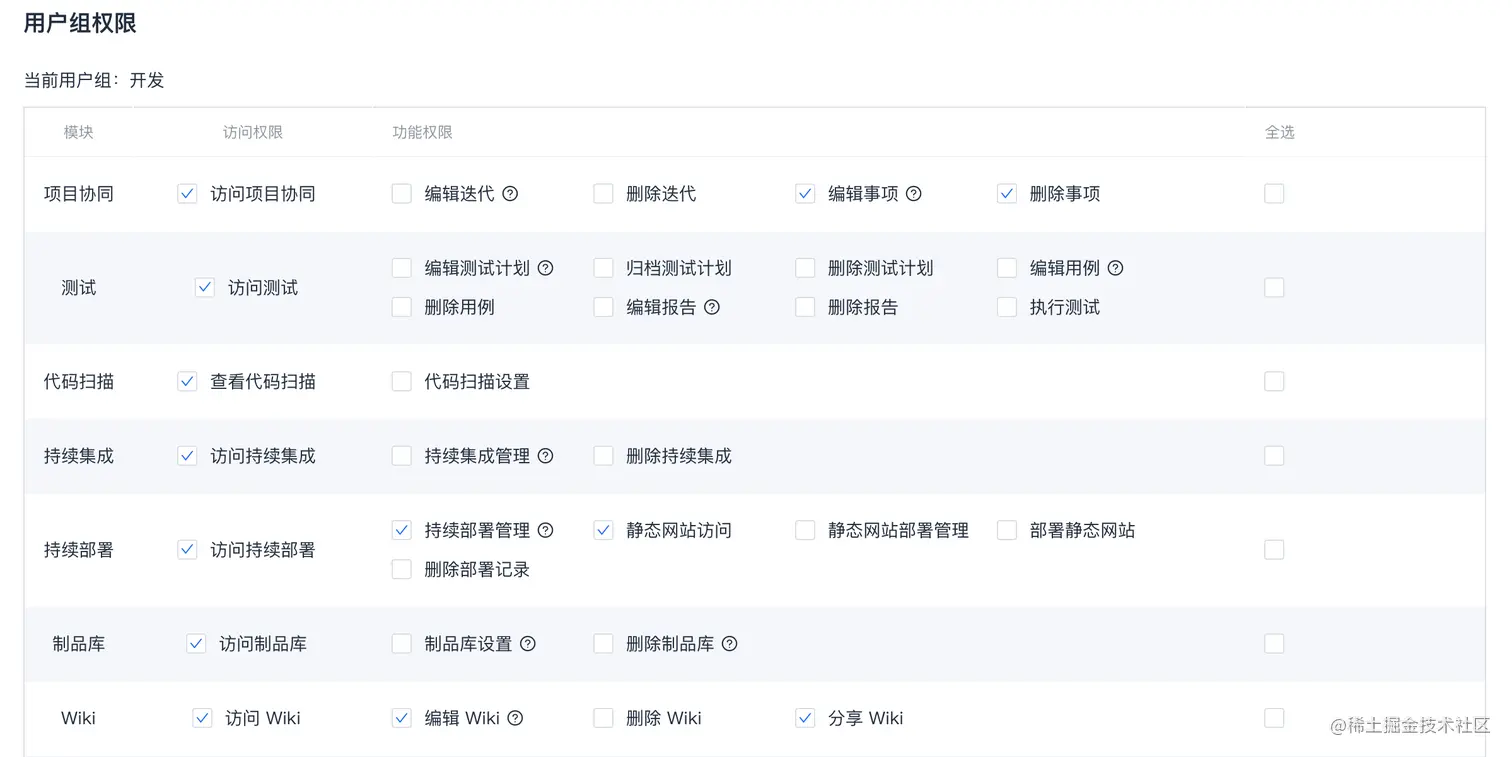The height and width of the screenshot is (757, 1512).
Task: Uncheck the 删除事项 checkbox
Action: (x=1007, y=194)
